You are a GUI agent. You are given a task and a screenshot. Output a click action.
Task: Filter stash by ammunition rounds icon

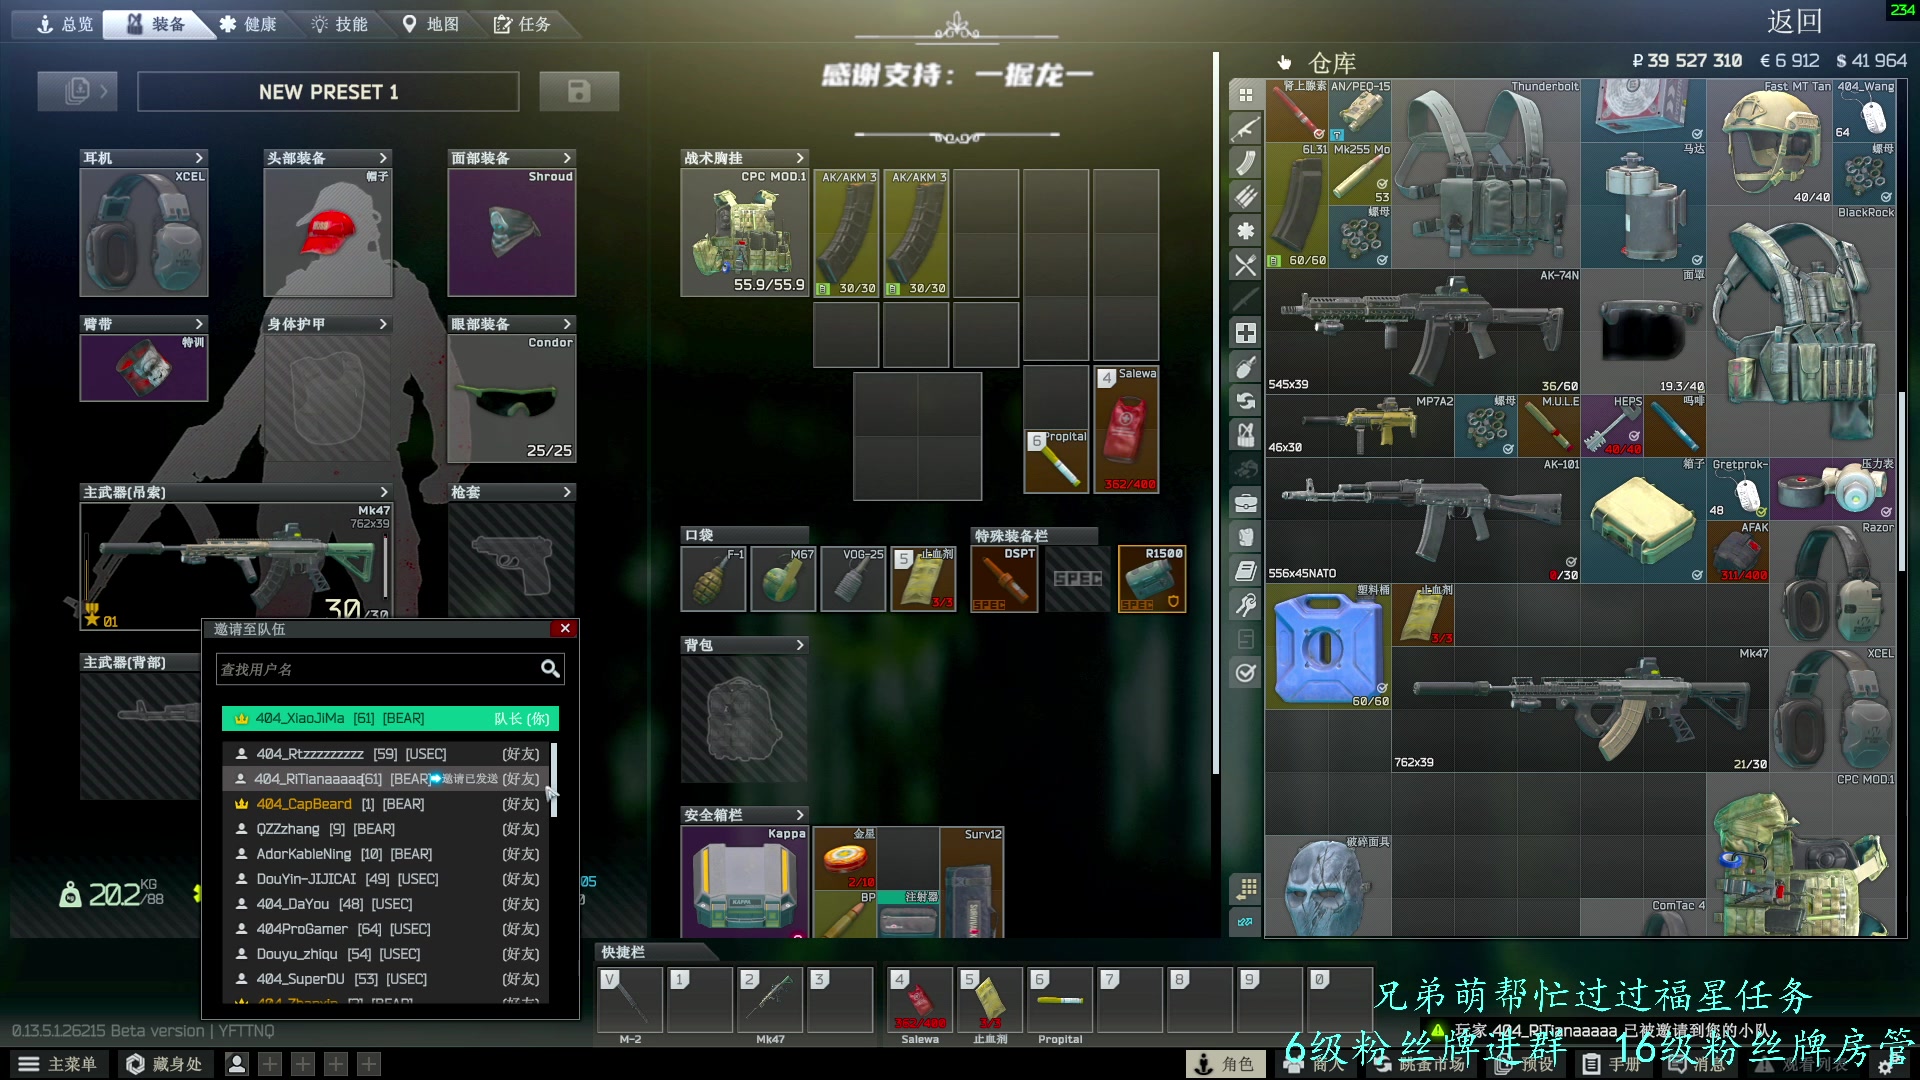1245,197
